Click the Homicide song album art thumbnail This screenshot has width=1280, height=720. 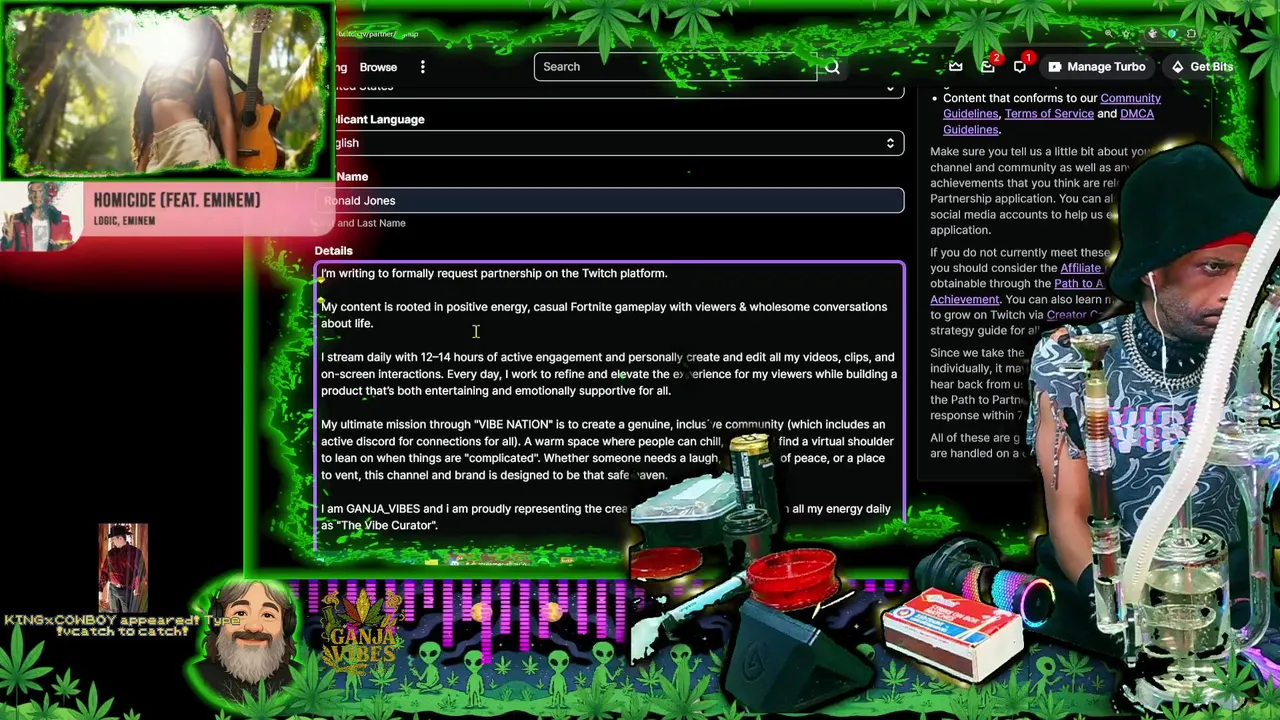click(41, 216)
